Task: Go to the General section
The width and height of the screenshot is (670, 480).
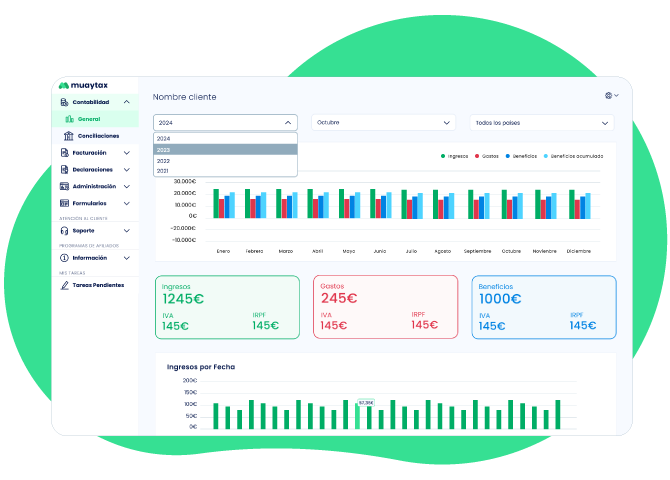Action: (x=89, y=119)
